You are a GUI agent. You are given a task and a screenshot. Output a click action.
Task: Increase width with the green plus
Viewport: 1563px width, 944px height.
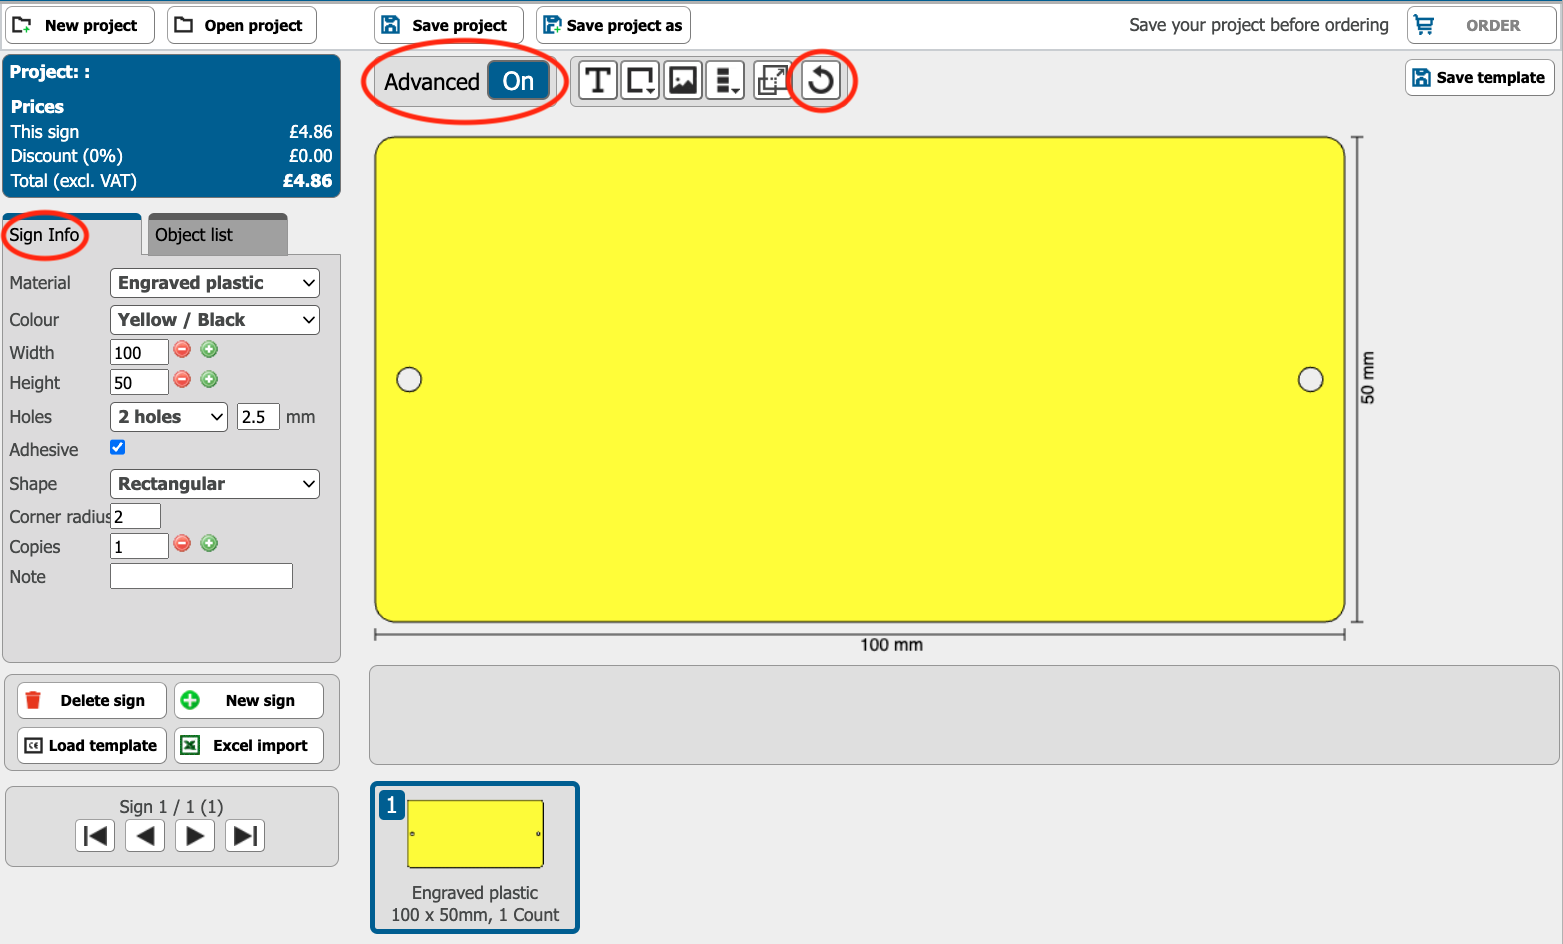(209, 350)
